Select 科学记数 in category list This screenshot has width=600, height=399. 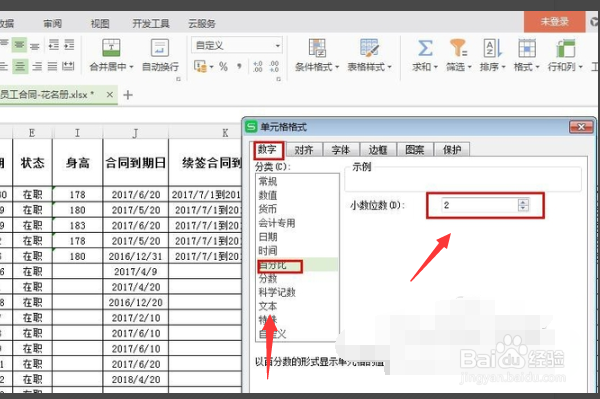coord(277,293)
